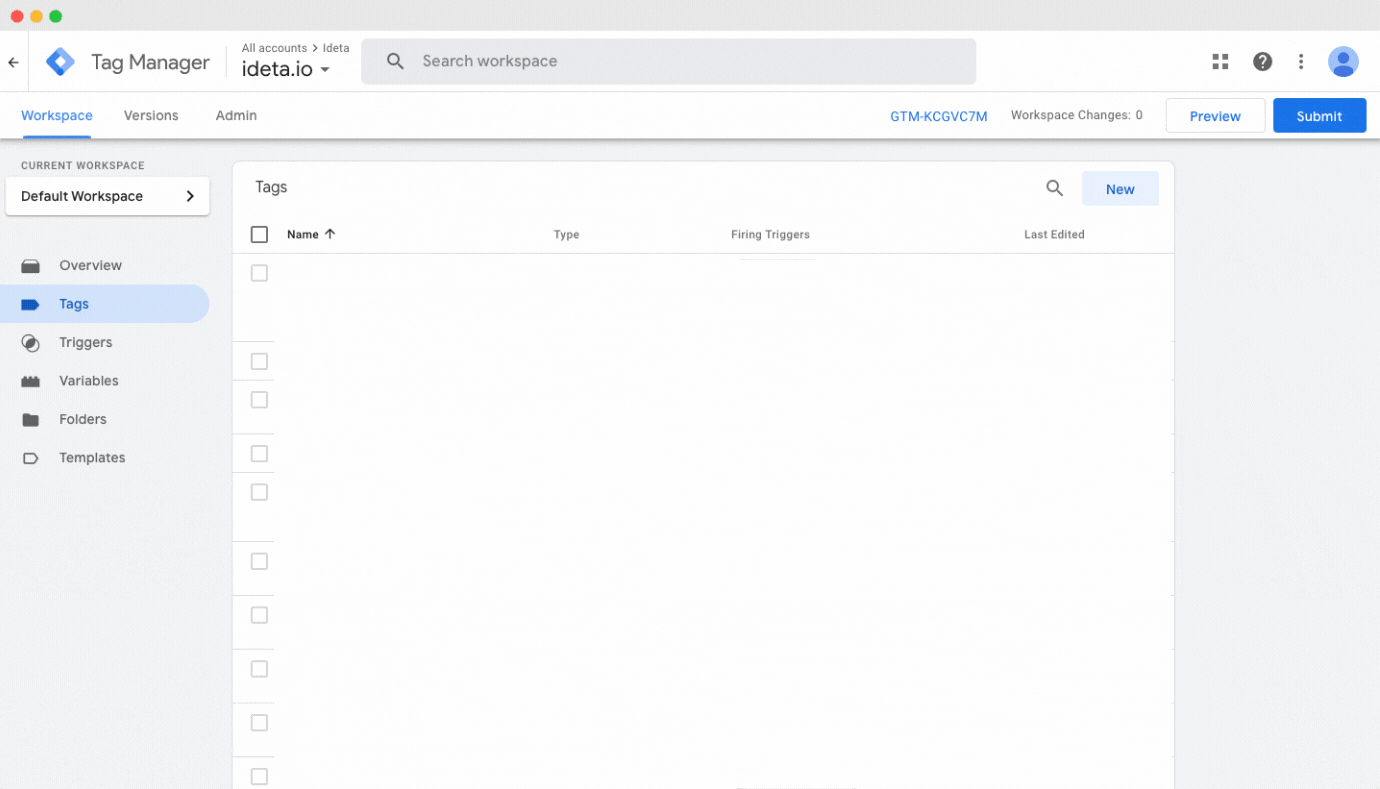1380x789 pixels.
Task: Click the Name column sort arrow
Action: point(330,234)
